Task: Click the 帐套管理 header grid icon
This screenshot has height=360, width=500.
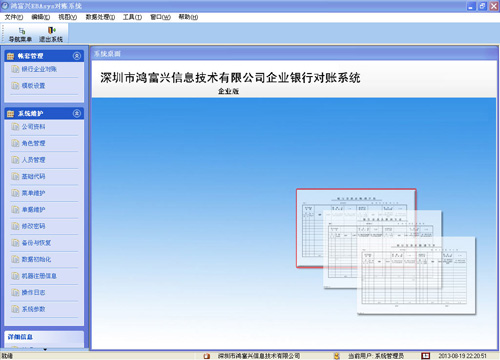Action: coord(11,56)
